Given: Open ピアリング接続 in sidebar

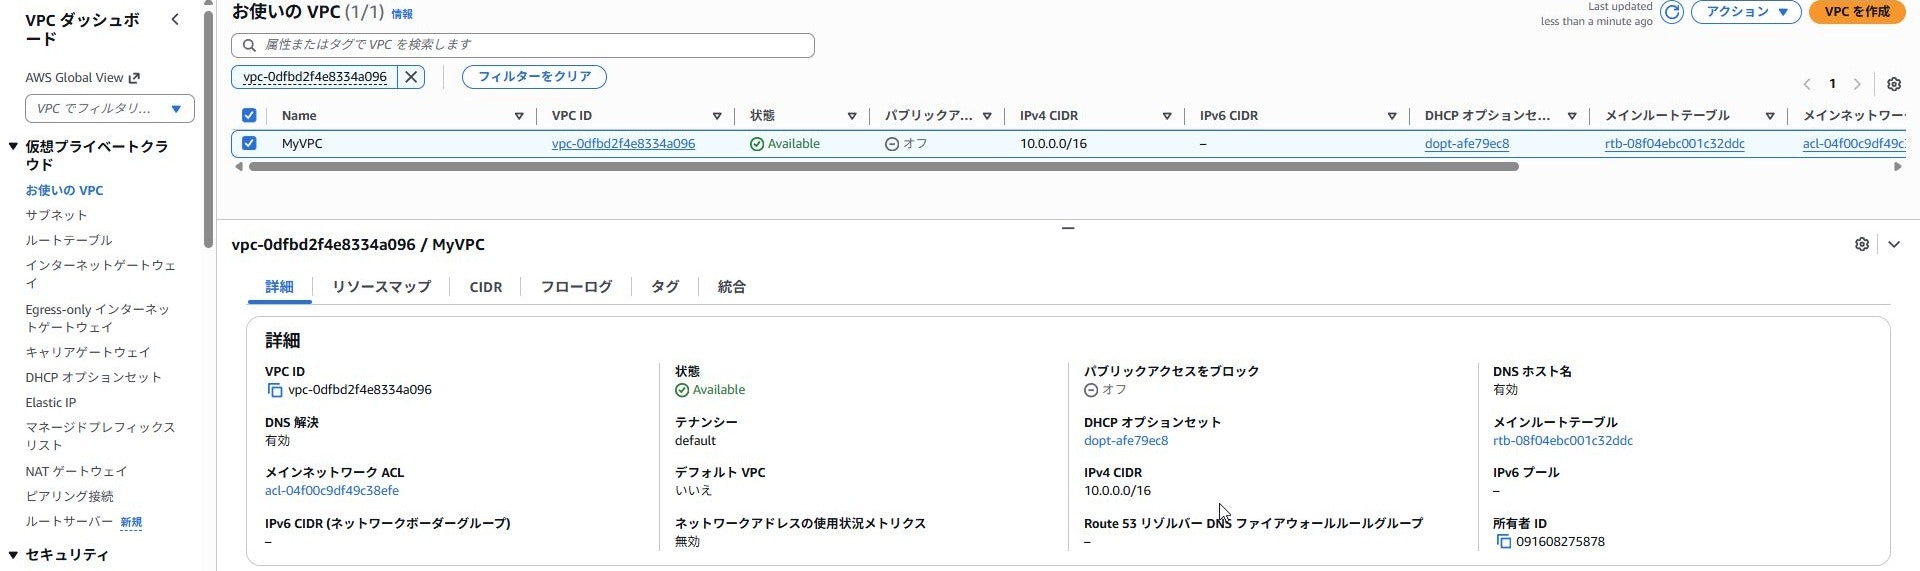Looking at the screenshot, I should pyautogui.click(x=69, y=496).
